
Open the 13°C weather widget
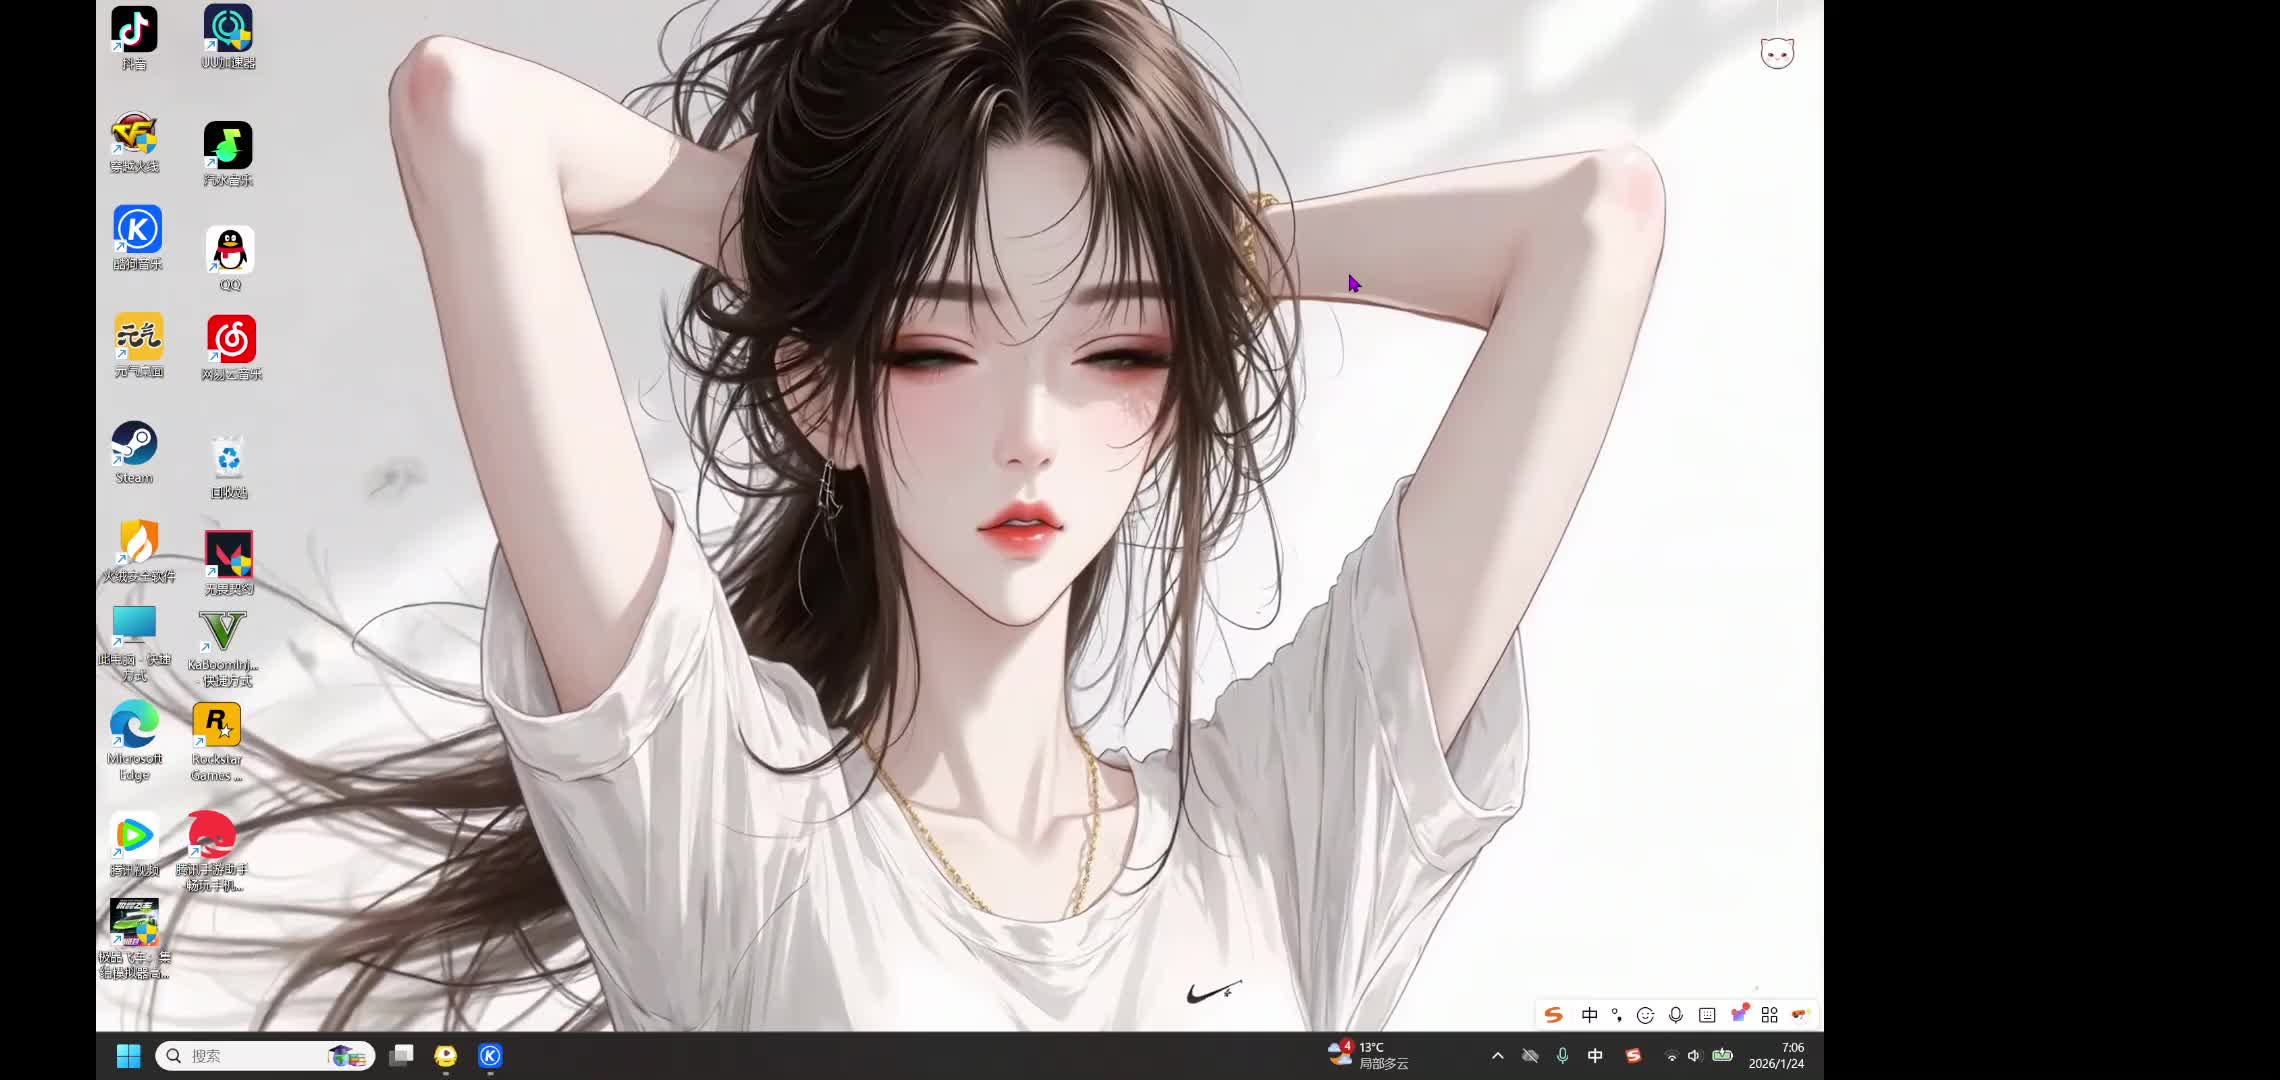pyautogui.click(x=1370, y=1054)
